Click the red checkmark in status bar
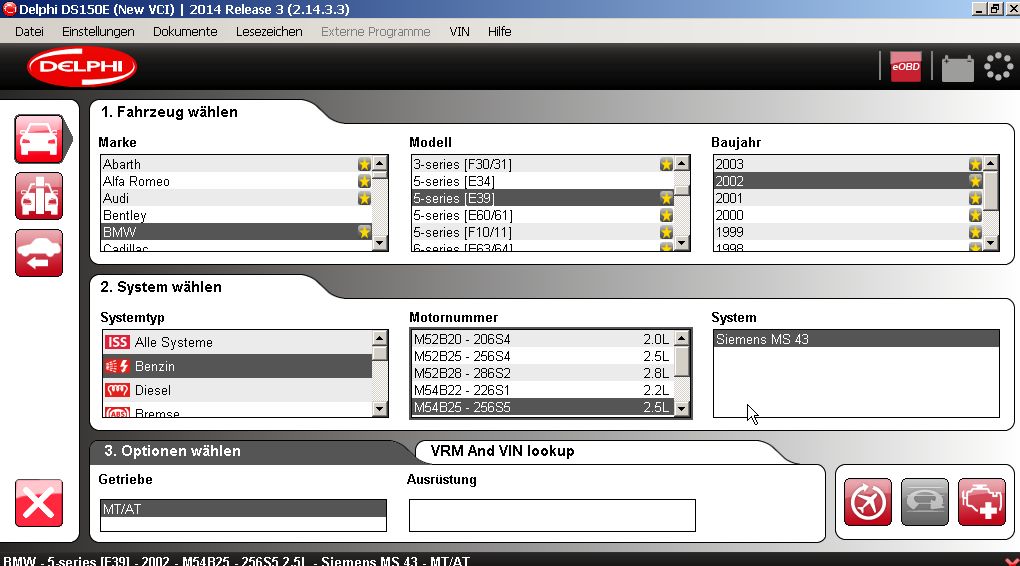This screenshot has width=1020, height=566. tap(1011, 561)
